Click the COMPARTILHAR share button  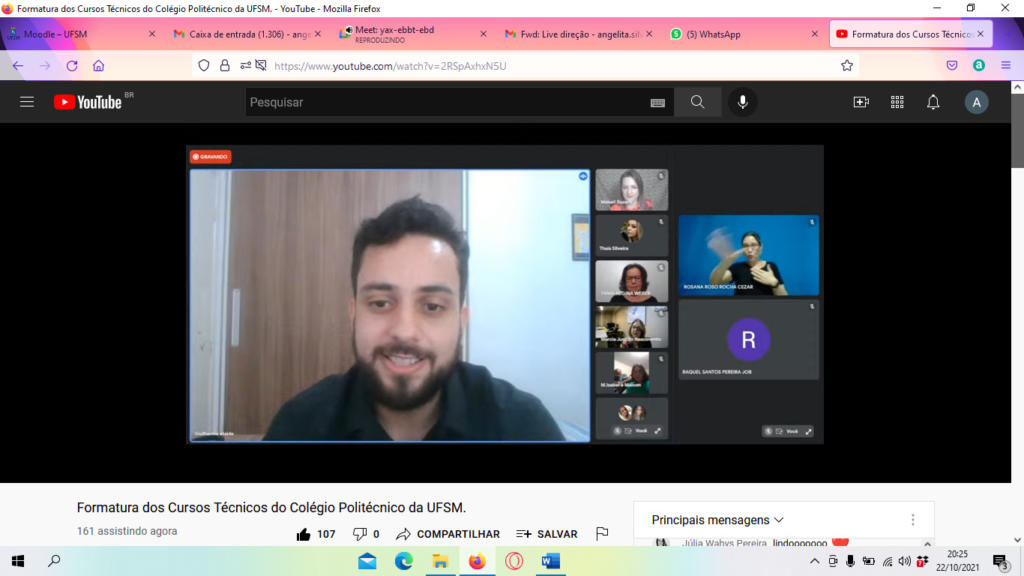tap(447, 534)
